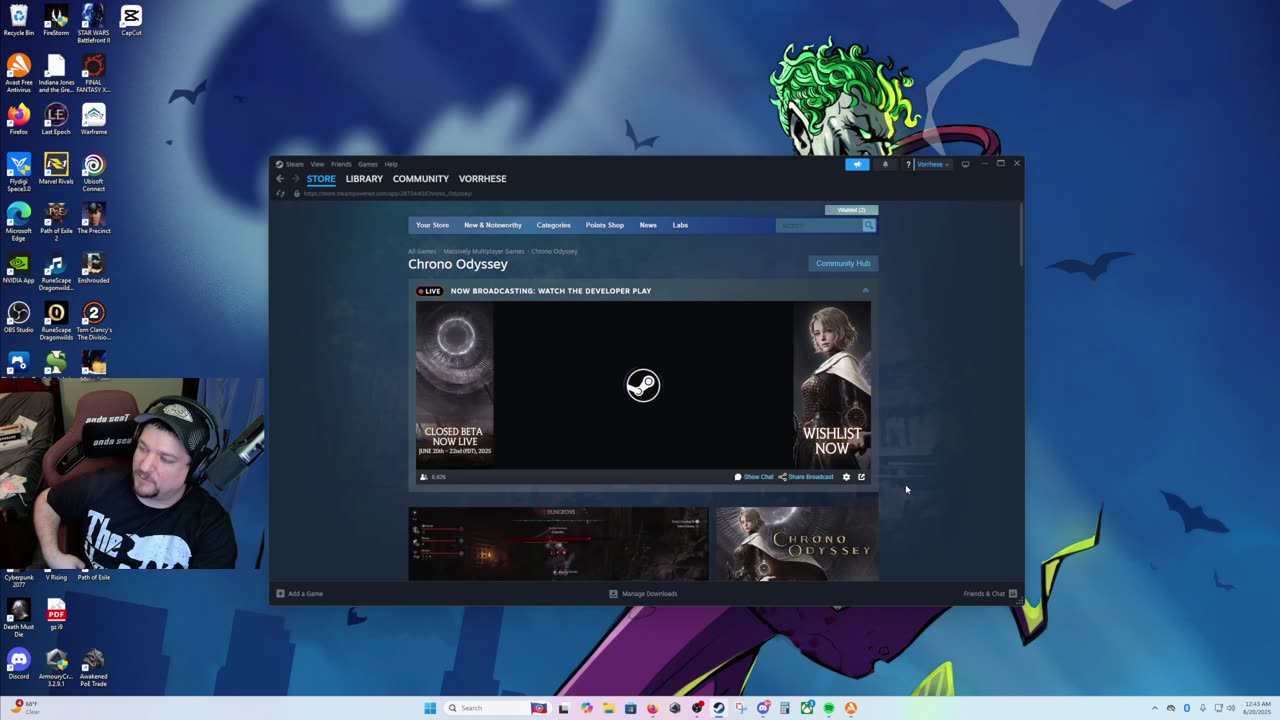Screen dimensions: 1280x720
Task: Click All Games breadcrumb
Action: 422,251
